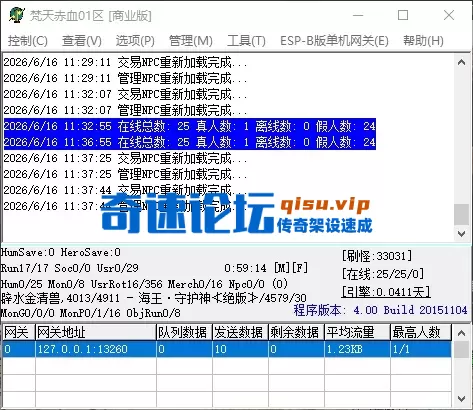This screenshot has width=473, height=410.
Task: Maximize the 梵天赤血01区 window
Action: click(403, 15)
